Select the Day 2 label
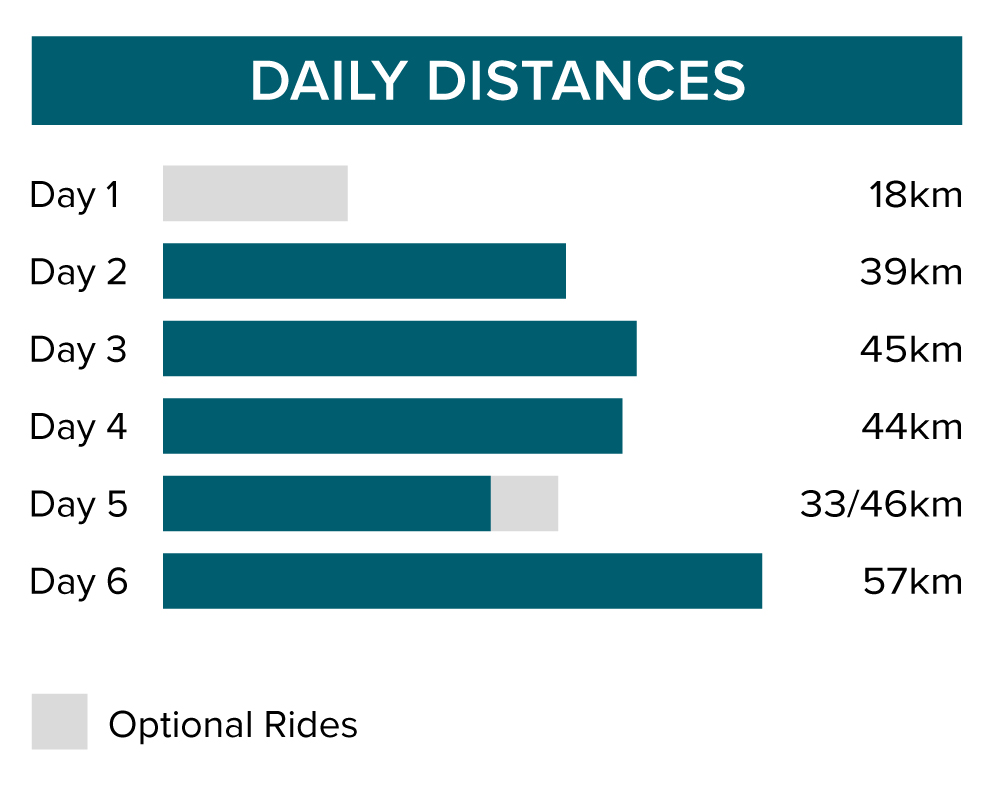 point(79,272)
